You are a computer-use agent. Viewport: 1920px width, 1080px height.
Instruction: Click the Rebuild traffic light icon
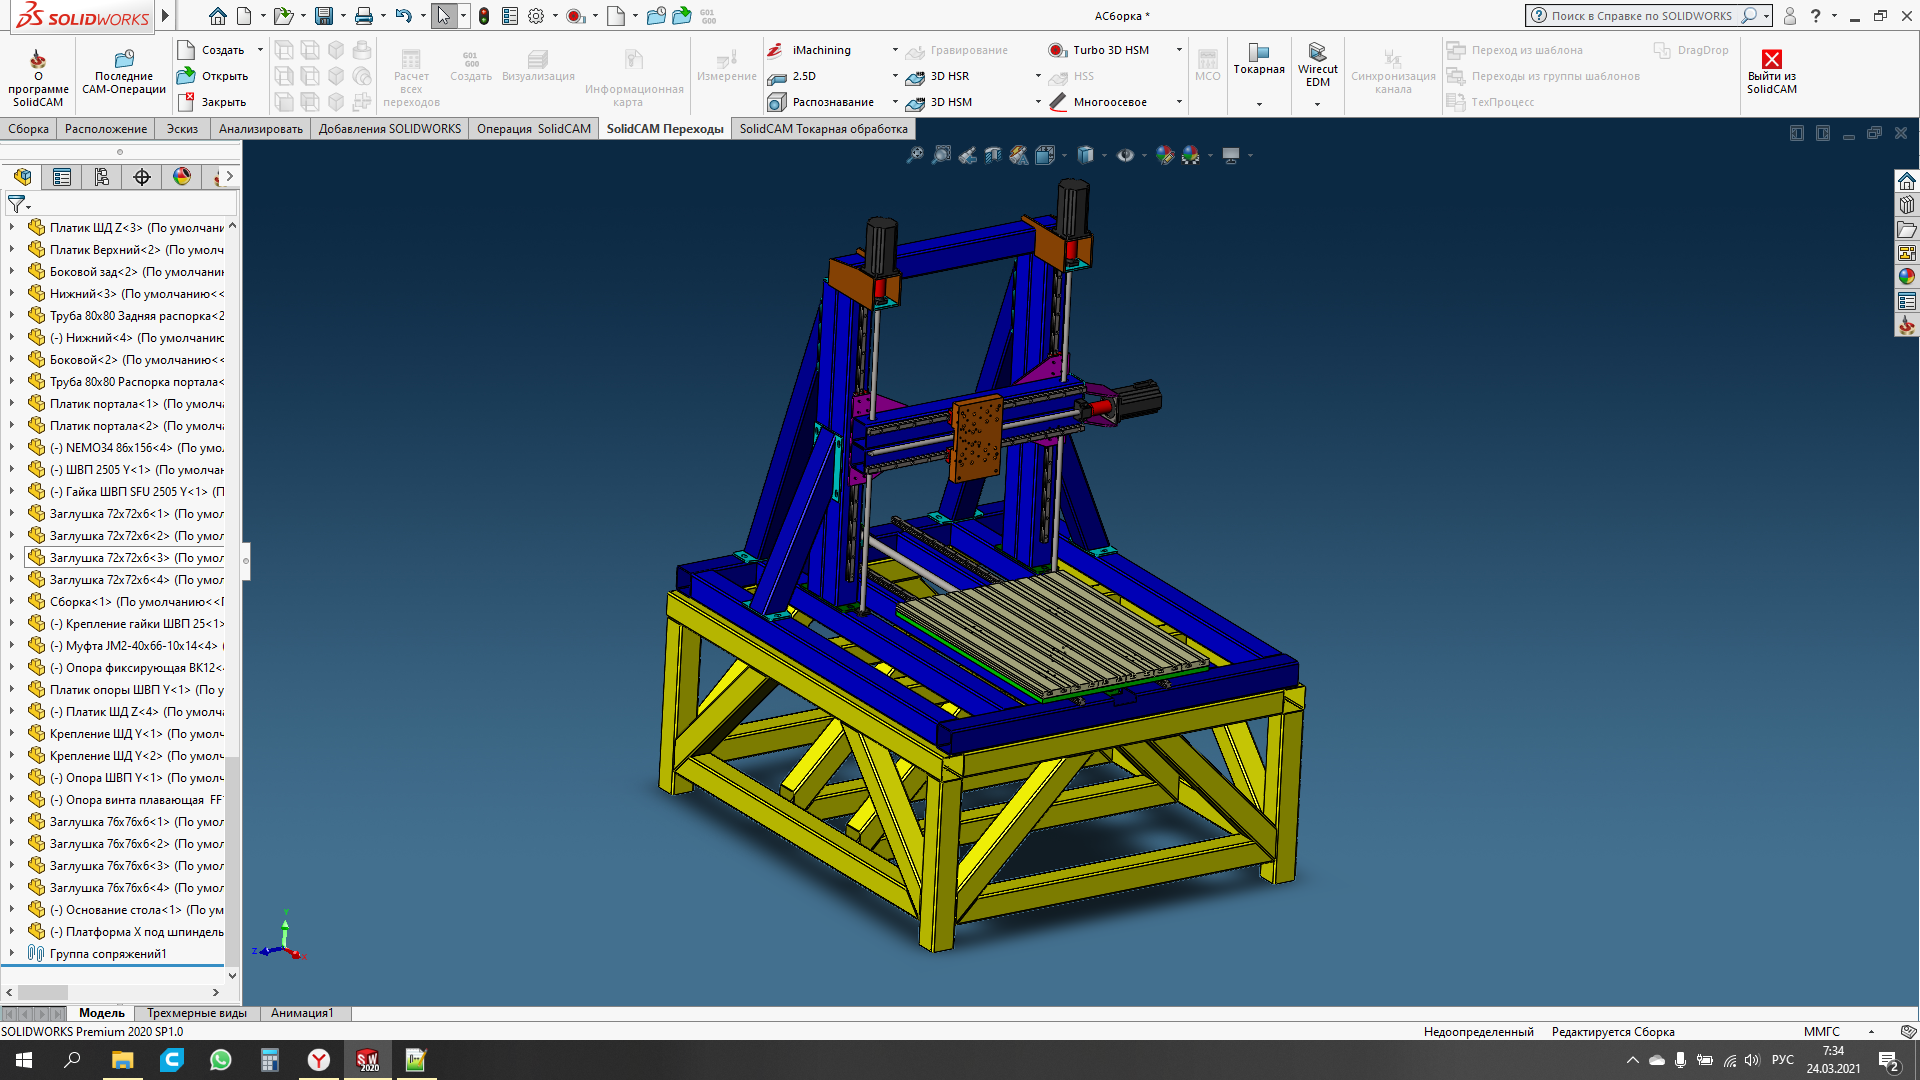[484, 16]
